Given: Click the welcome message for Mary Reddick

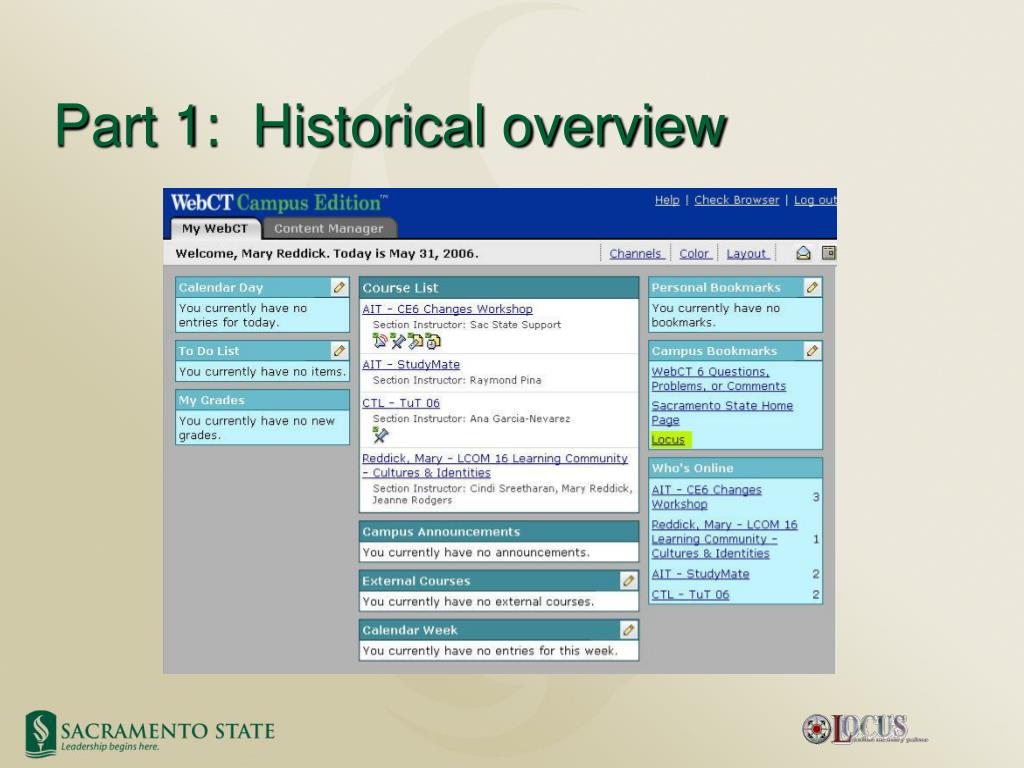Looking at the screenshot, I should 327,253.
